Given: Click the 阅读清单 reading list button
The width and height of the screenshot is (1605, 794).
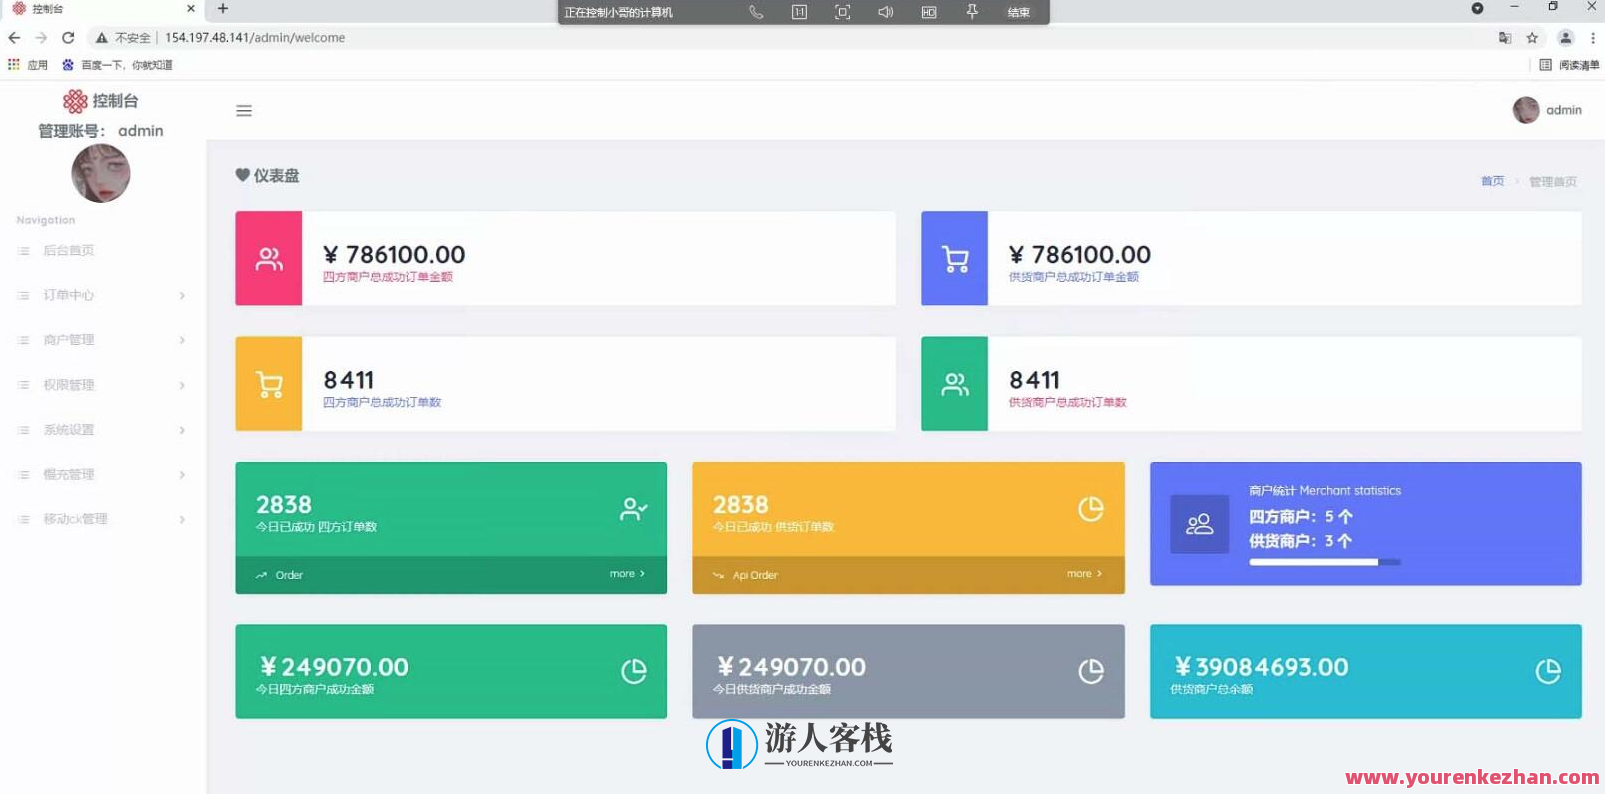Looking at the screenshot, I should tap(1569, 65).
